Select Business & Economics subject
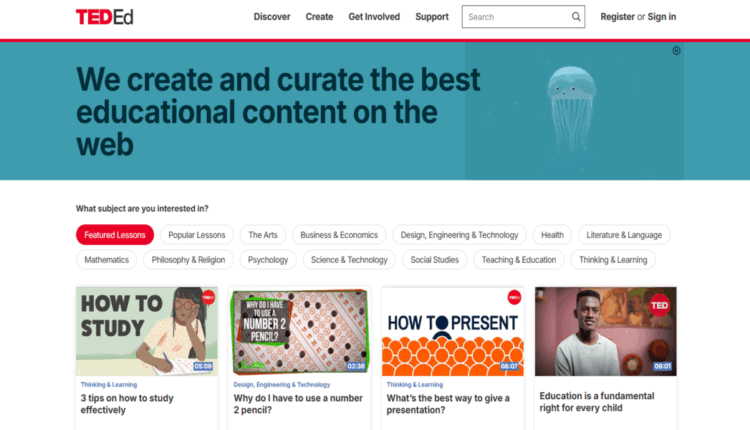The image size is (750, 430). [339, 235]
